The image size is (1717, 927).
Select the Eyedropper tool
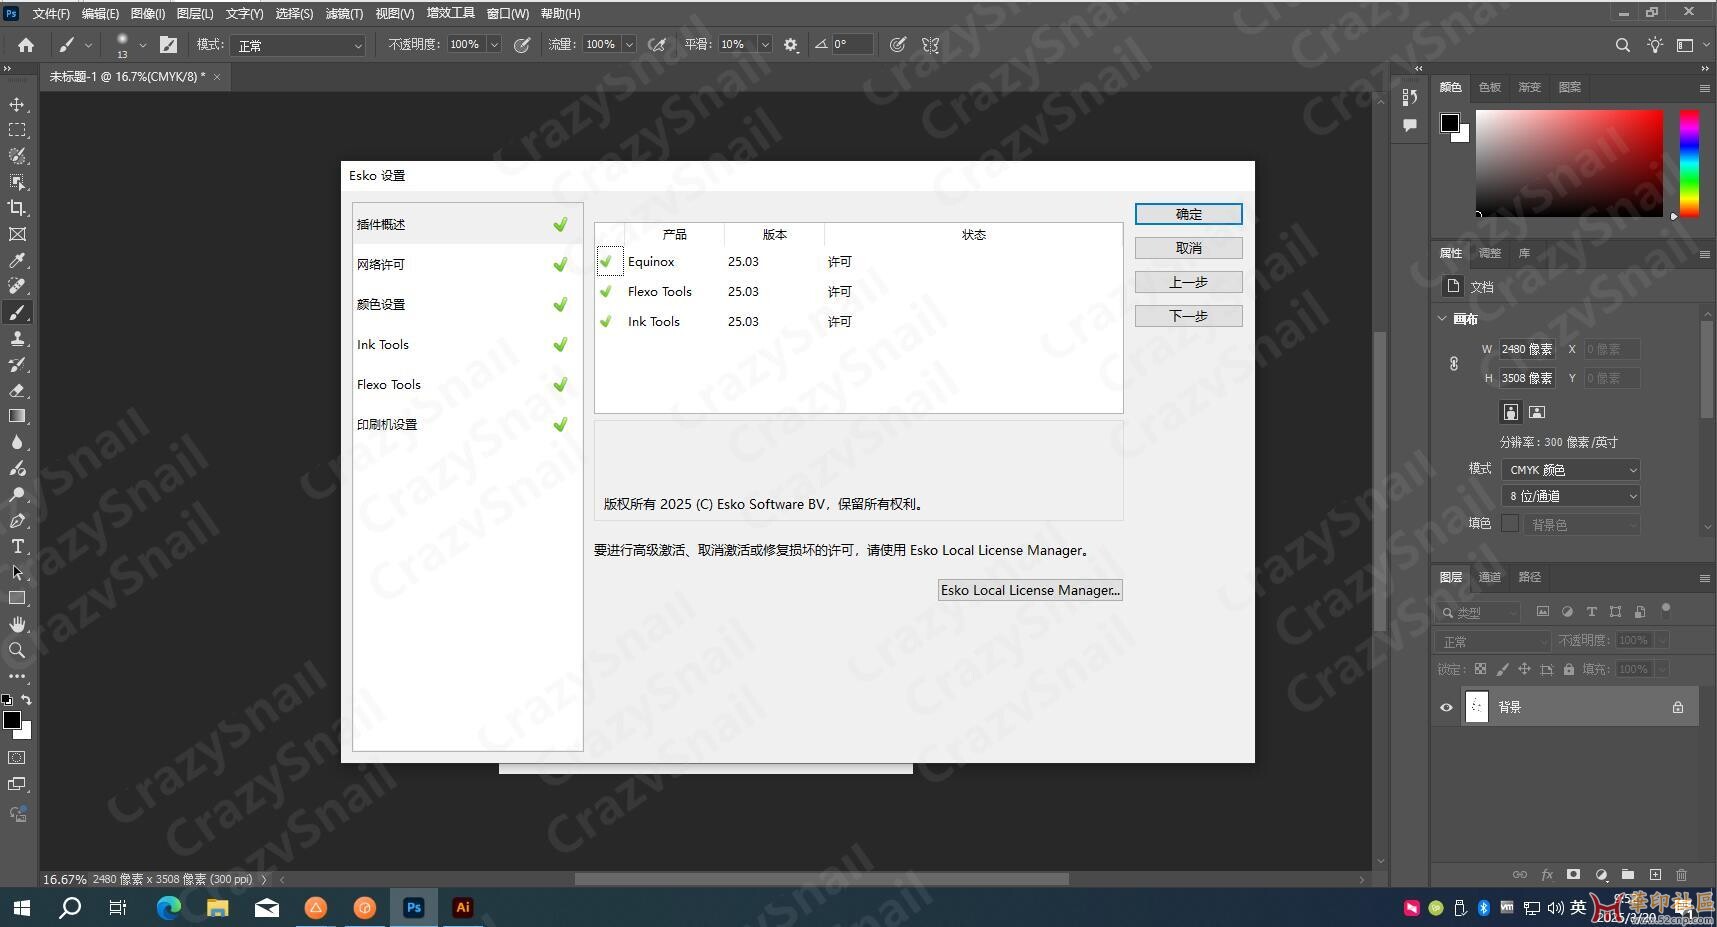(x=17, y=260)
